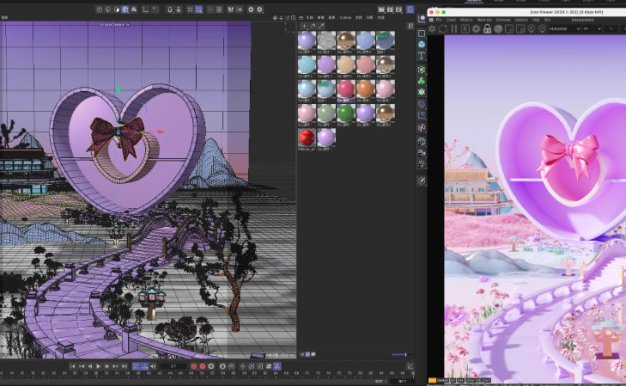
Task: Click the highlighted layout icon at top right
Action: coord(410,10)
